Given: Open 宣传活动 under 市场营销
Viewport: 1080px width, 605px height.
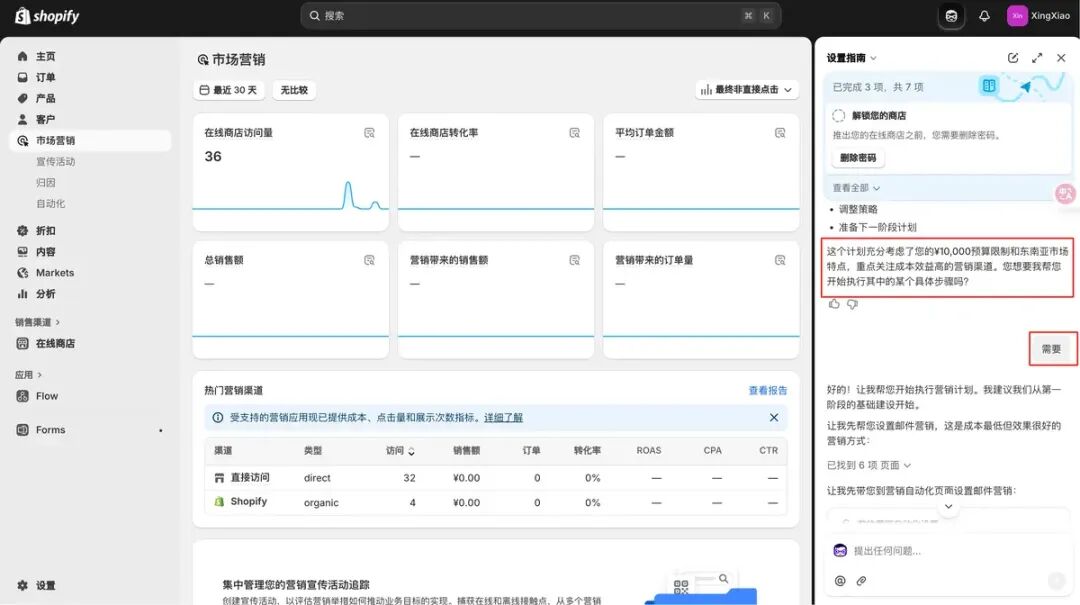Looking at the screenshot, I should (x=56, y=161).
